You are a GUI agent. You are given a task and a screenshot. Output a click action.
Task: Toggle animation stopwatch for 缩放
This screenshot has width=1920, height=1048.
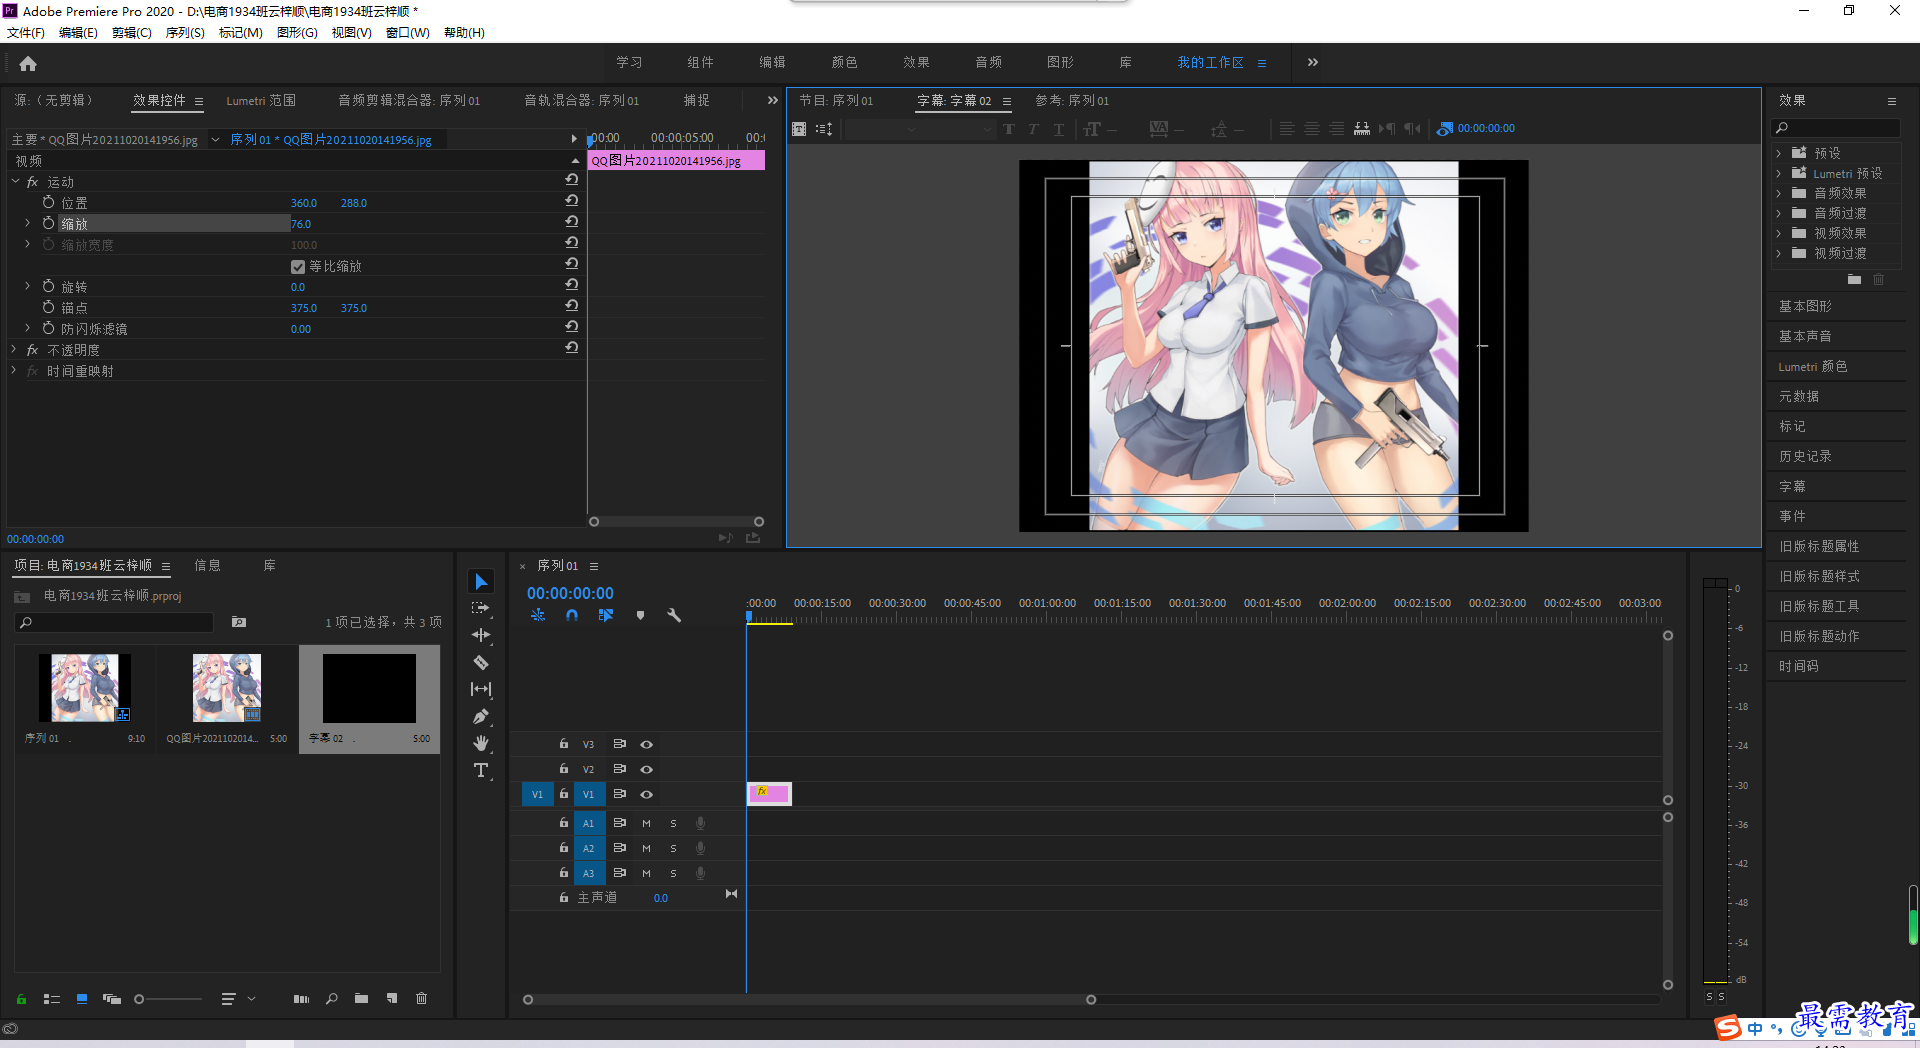[x=49, y=223]
